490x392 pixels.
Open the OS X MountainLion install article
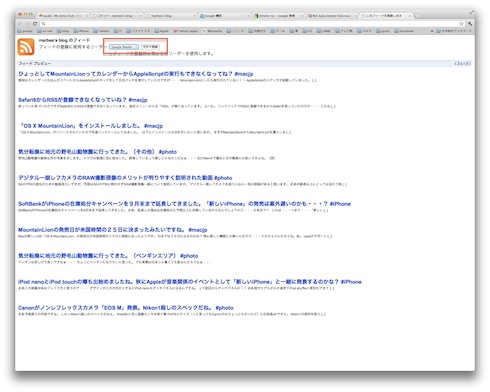[91, 126]
